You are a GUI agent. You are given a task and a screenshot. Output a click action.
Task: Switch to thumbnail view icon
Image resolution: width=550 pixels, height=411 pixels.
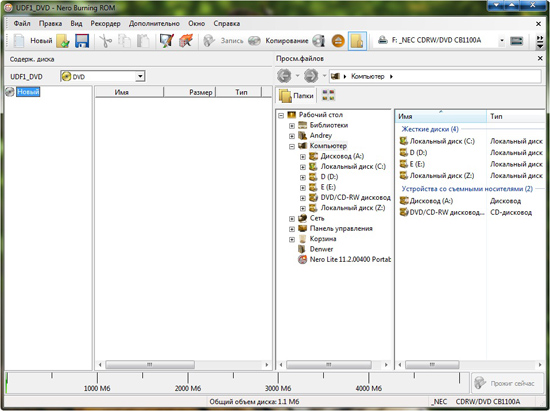329,95
